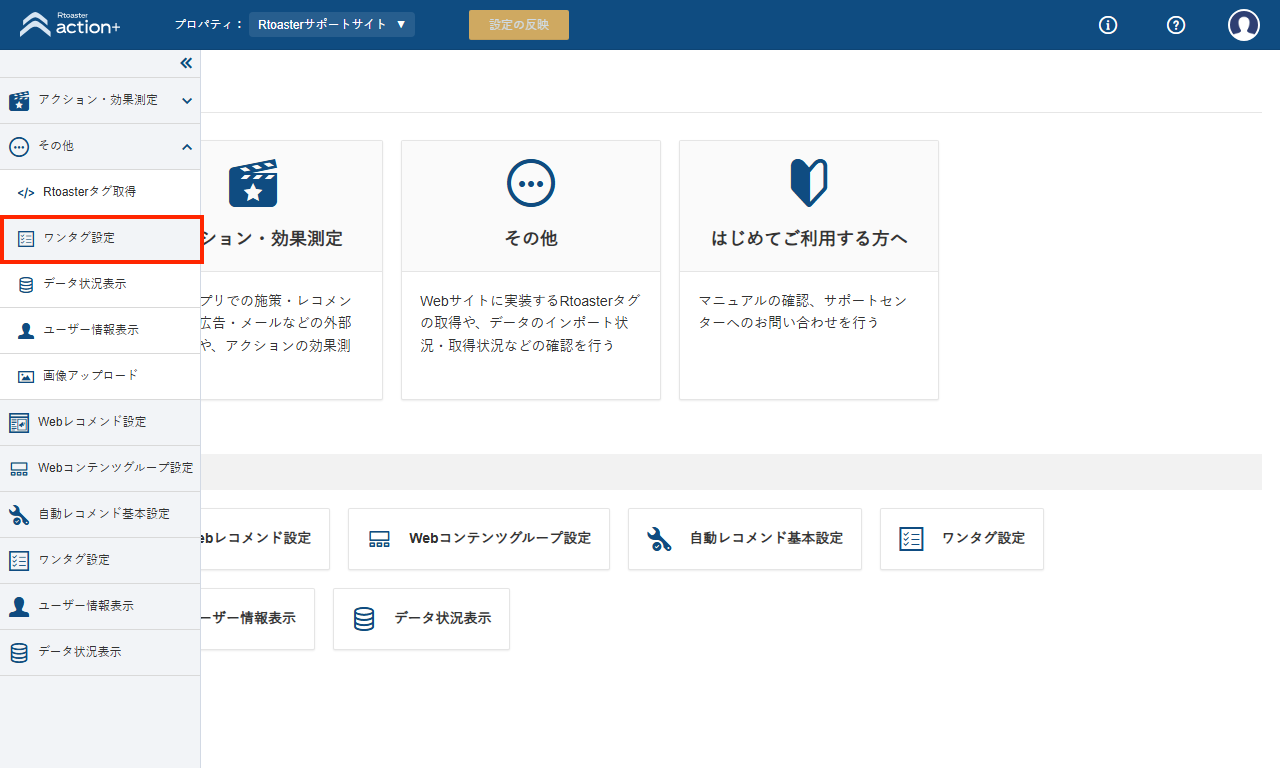
Task: Click the プロパティ： label in header
Action: [x=209, y=24]
